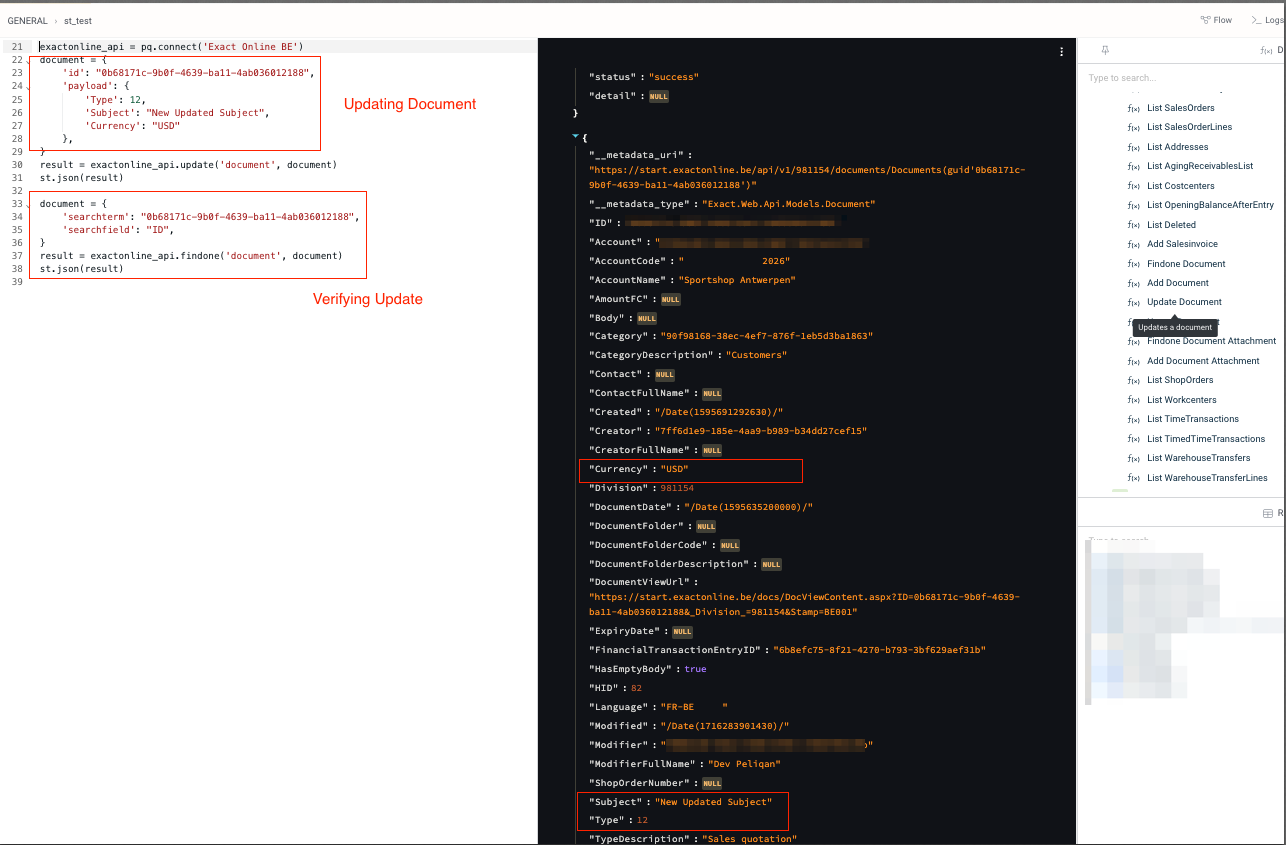Viewport: 1286px width, 845px height.
Task: Choose Findone Document Attachment
Action: tap(1211, 341)
